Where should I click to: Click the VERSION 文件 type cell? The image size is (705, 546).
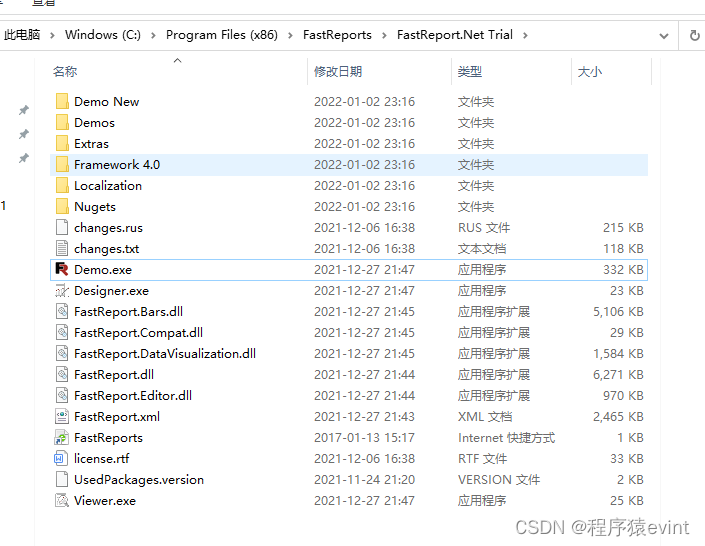[x=499, y=480]
